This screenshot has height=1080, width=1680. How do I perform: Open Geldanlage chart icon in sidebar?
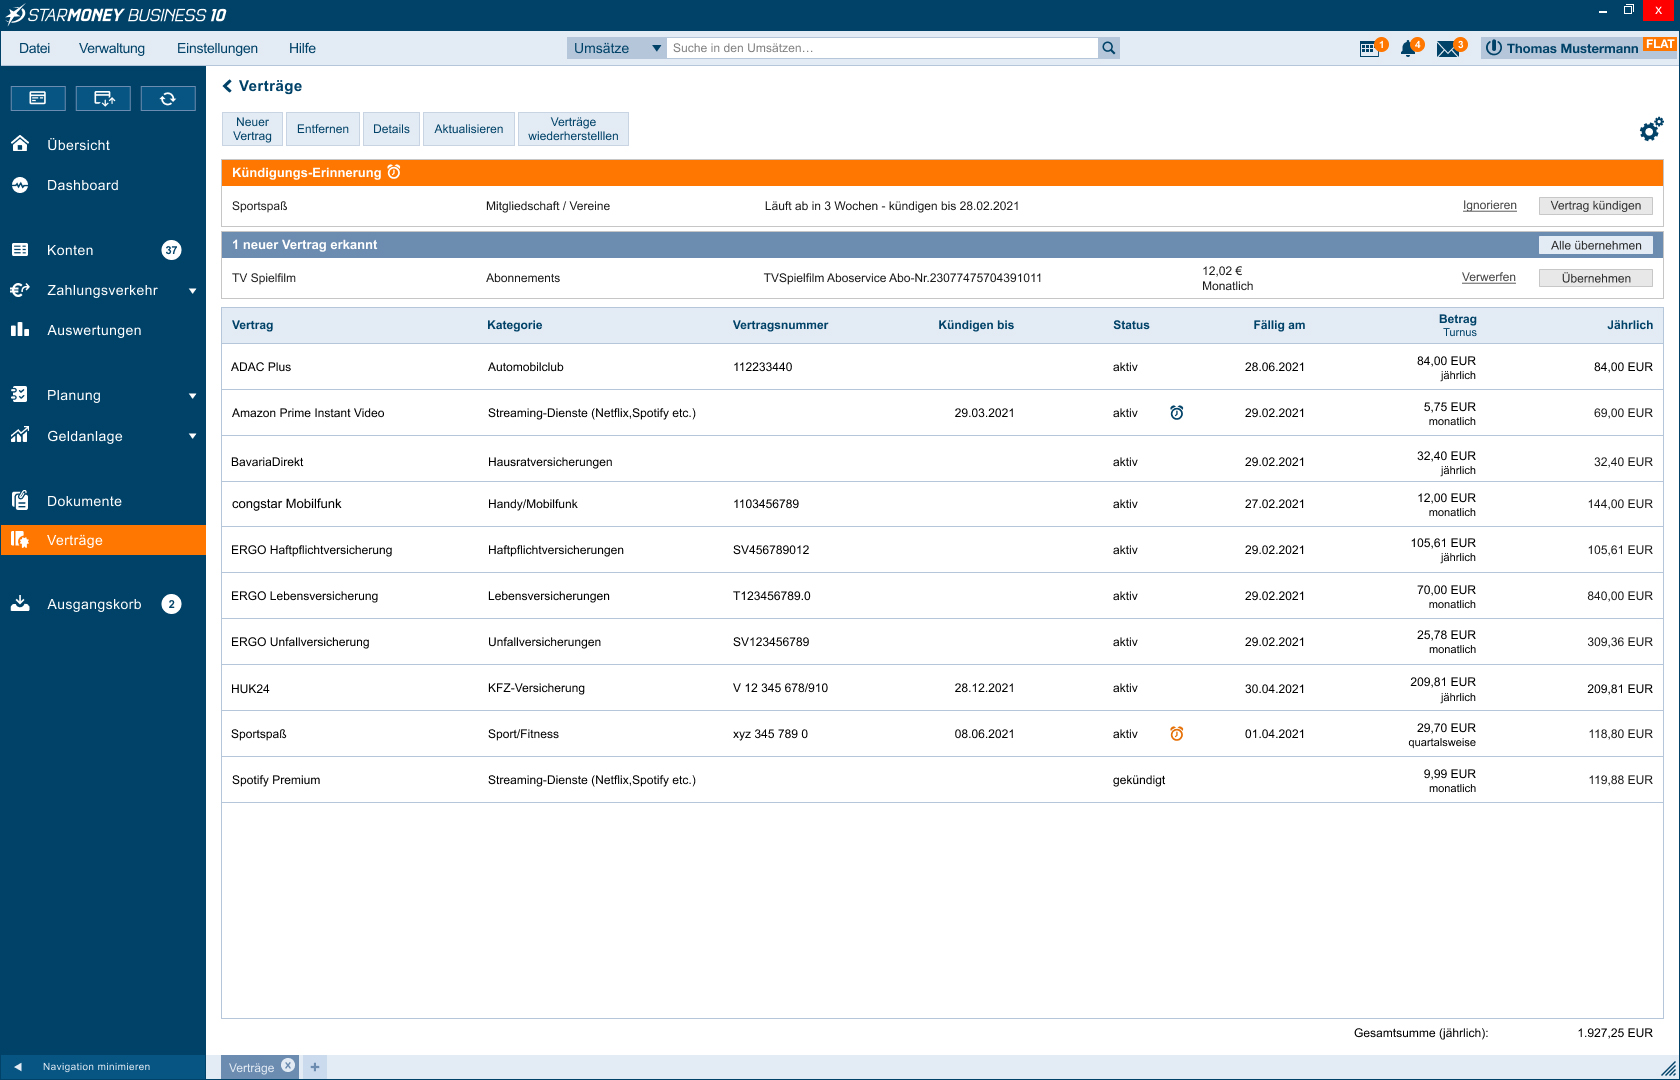click(20, 435)
